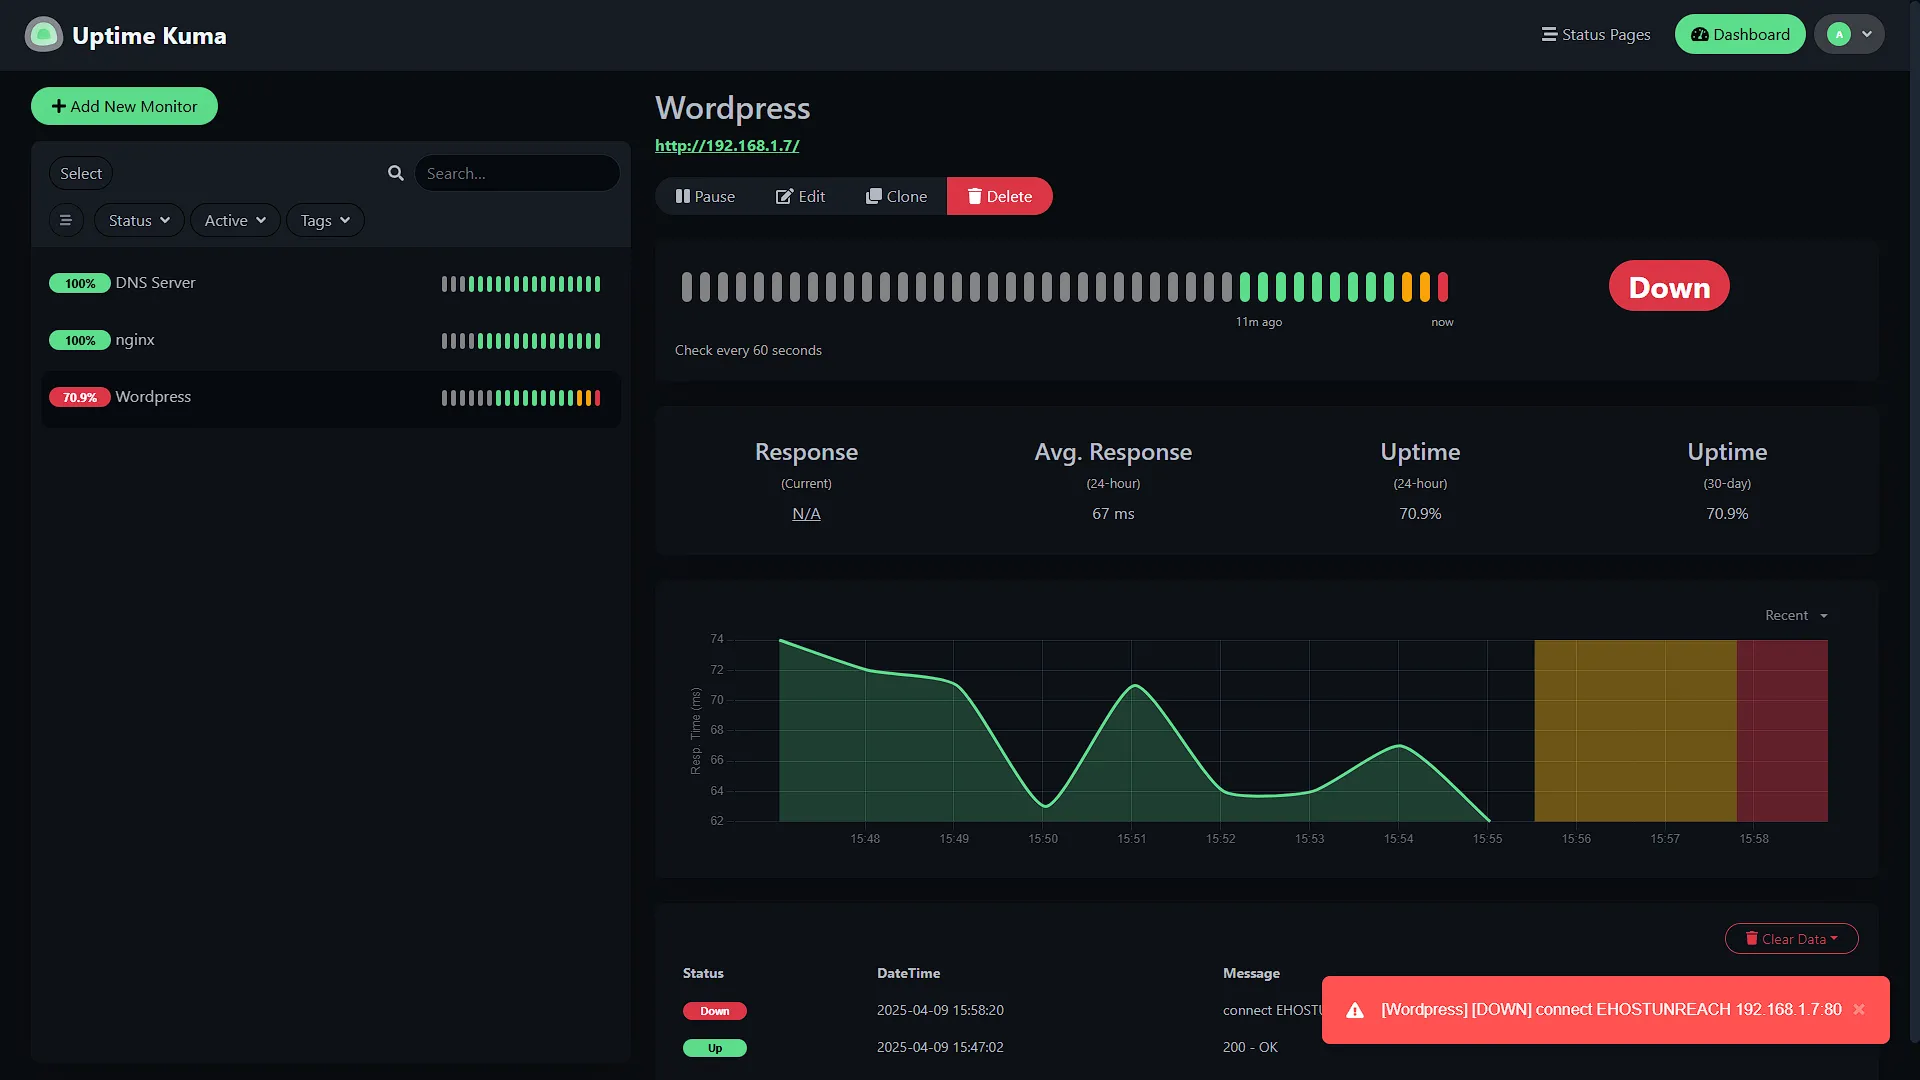Go to the Dashboard
1920x1080 pixels.
[1740, 34]
